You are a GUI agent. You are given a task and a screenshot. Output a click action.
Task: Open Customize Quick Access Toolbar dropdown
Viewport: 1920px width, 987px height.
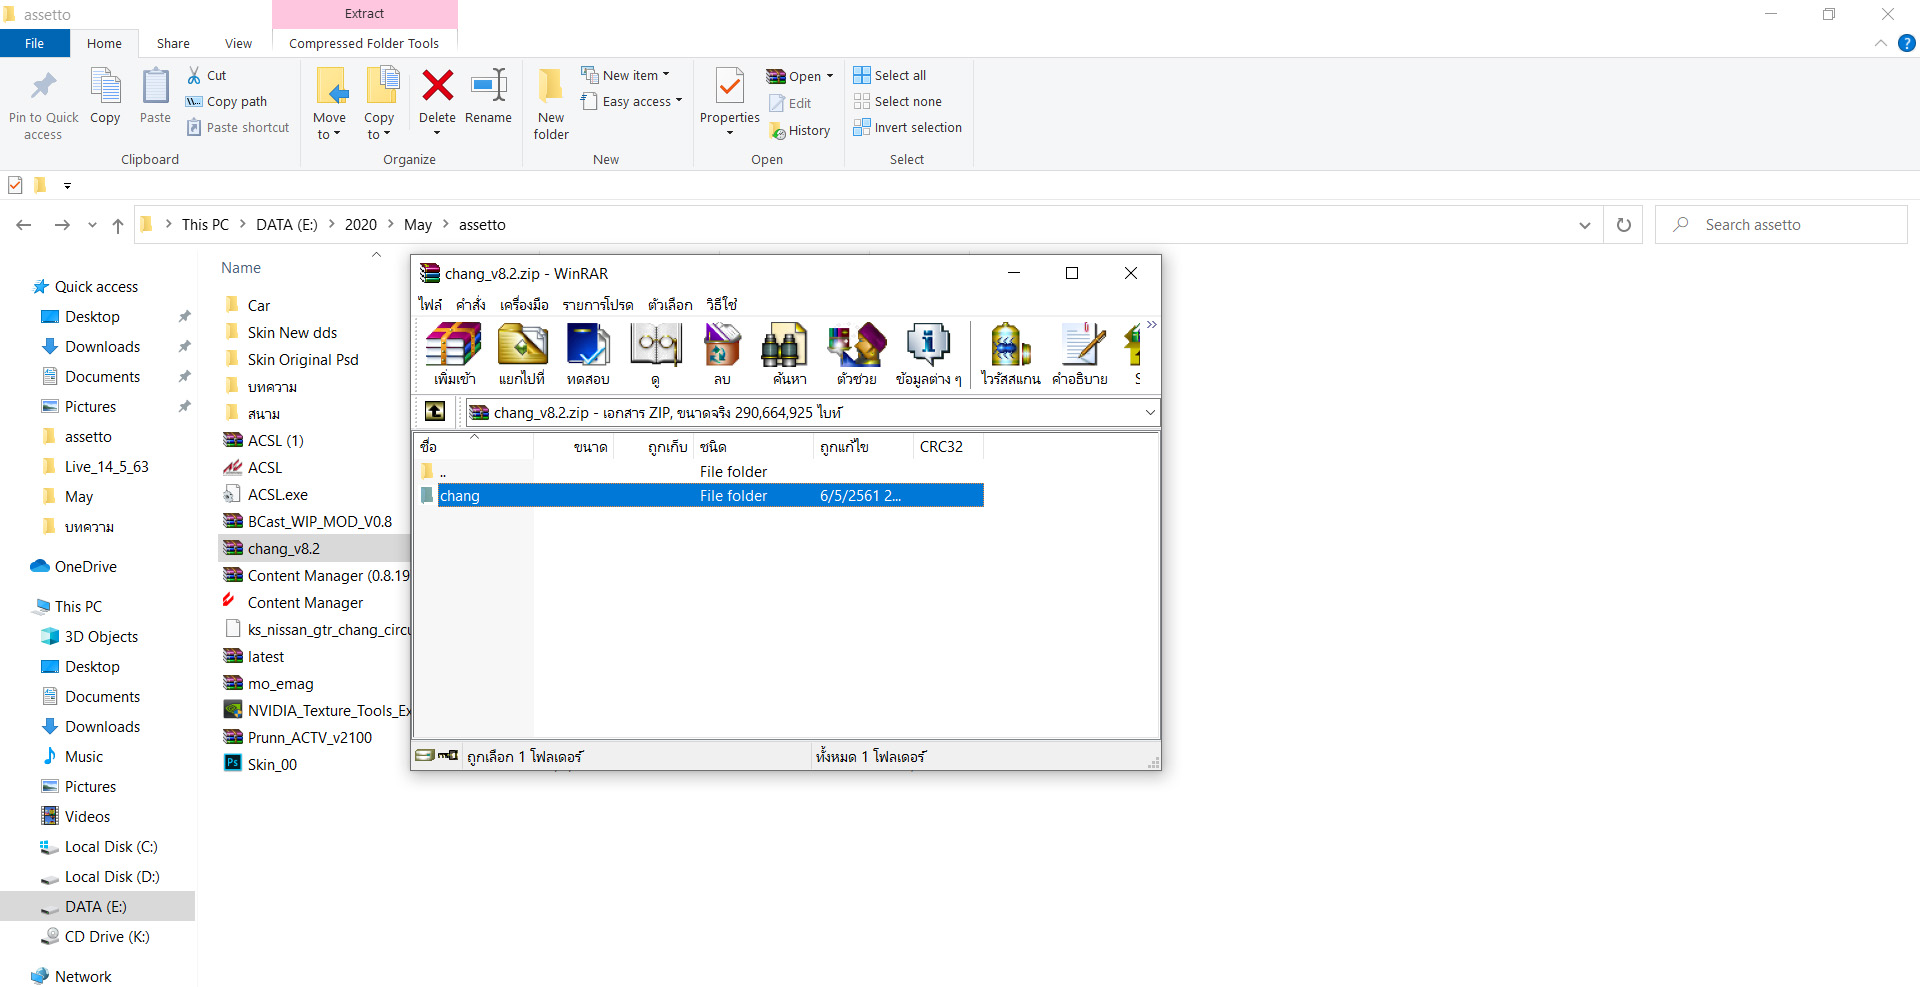[67, 185]
